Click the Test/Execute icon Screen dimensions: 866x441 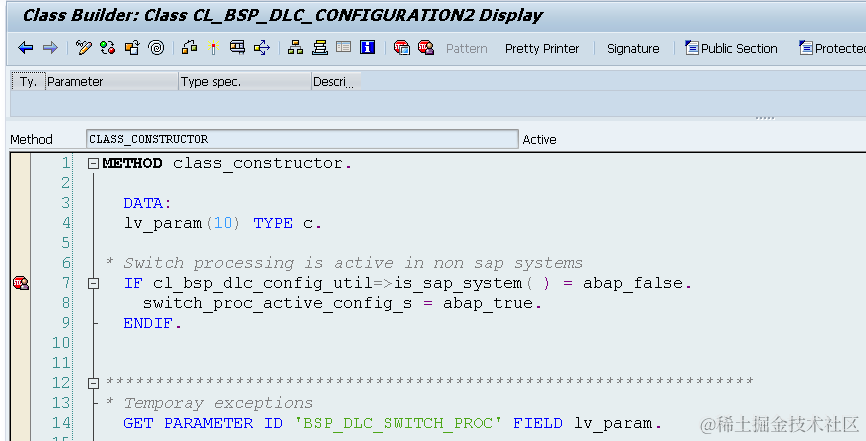(237, 48)
